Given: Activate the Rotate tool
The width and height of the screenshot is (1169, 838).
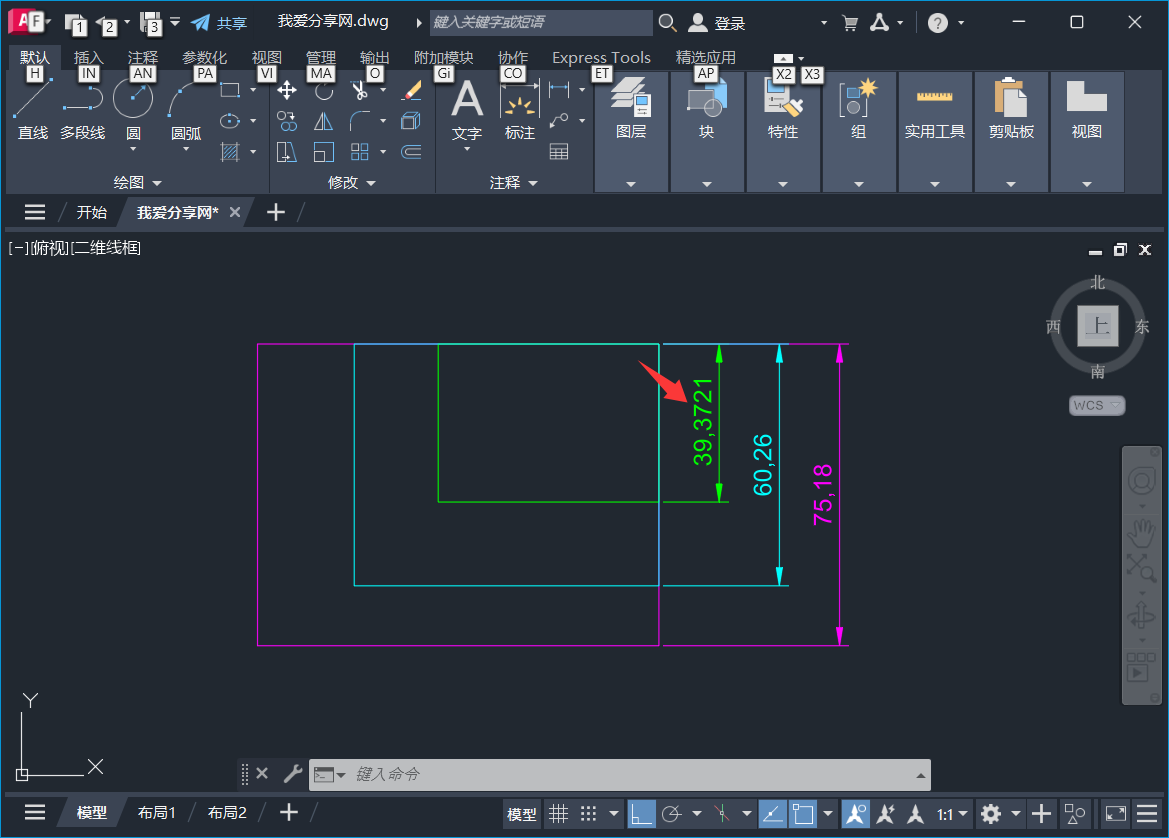Looking at the screenshot, I should [x=324, y=91].
